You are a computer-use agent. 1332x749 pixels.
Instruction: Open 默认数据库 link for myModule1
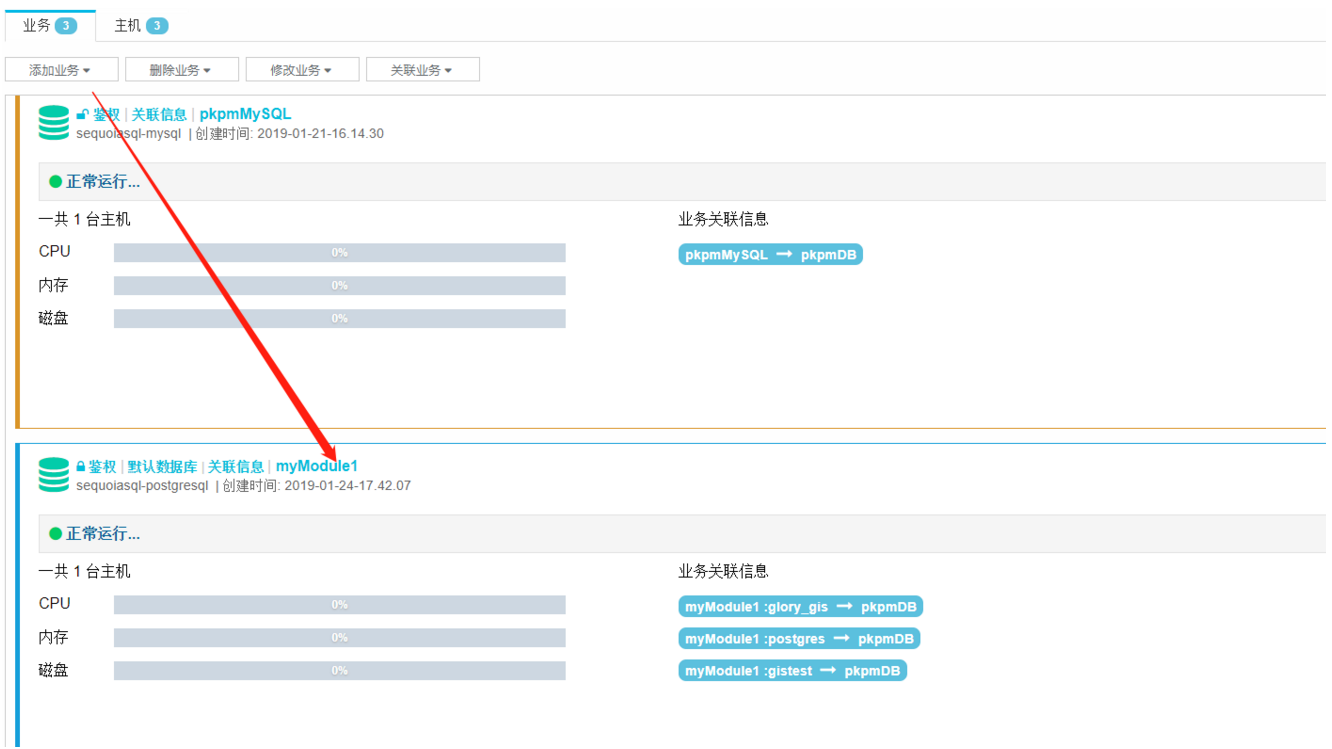pos(162,467)
